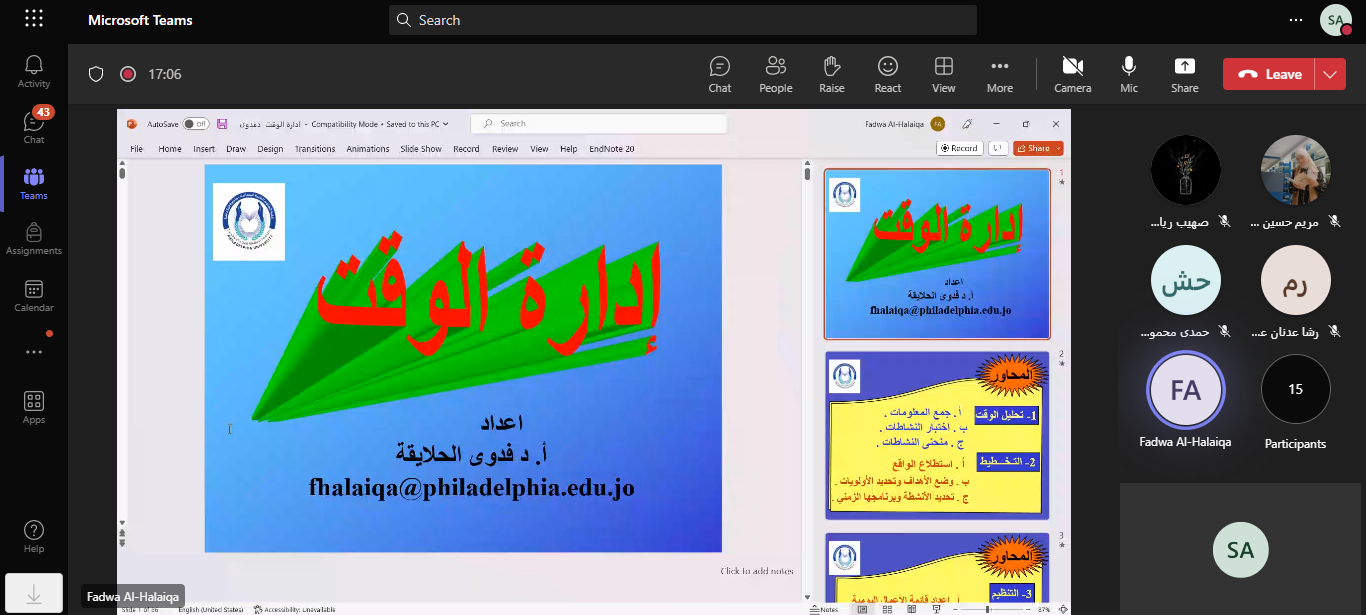Image resolution: width=1366 pixels, height=615 pixels.
Task: Open Apps in the Teams sidebar
Action: (x=34, y=407)
